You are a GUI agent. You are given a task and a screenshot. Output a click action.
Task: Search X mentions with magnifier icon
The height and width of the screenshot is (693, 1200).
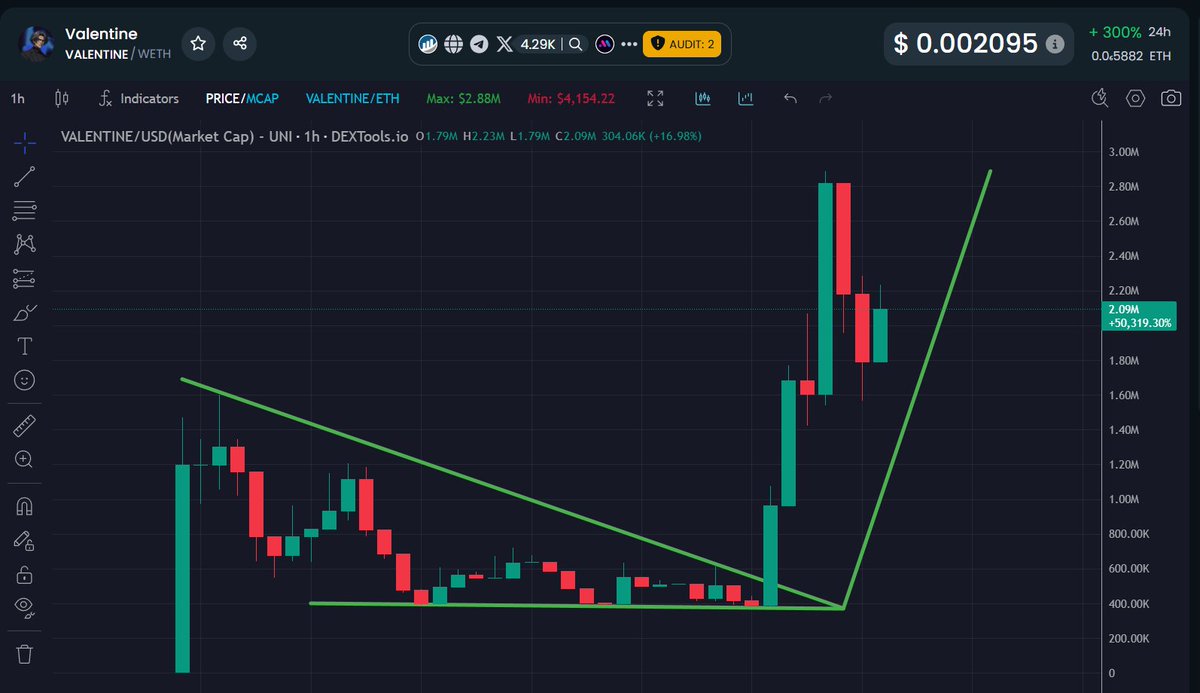576,44
